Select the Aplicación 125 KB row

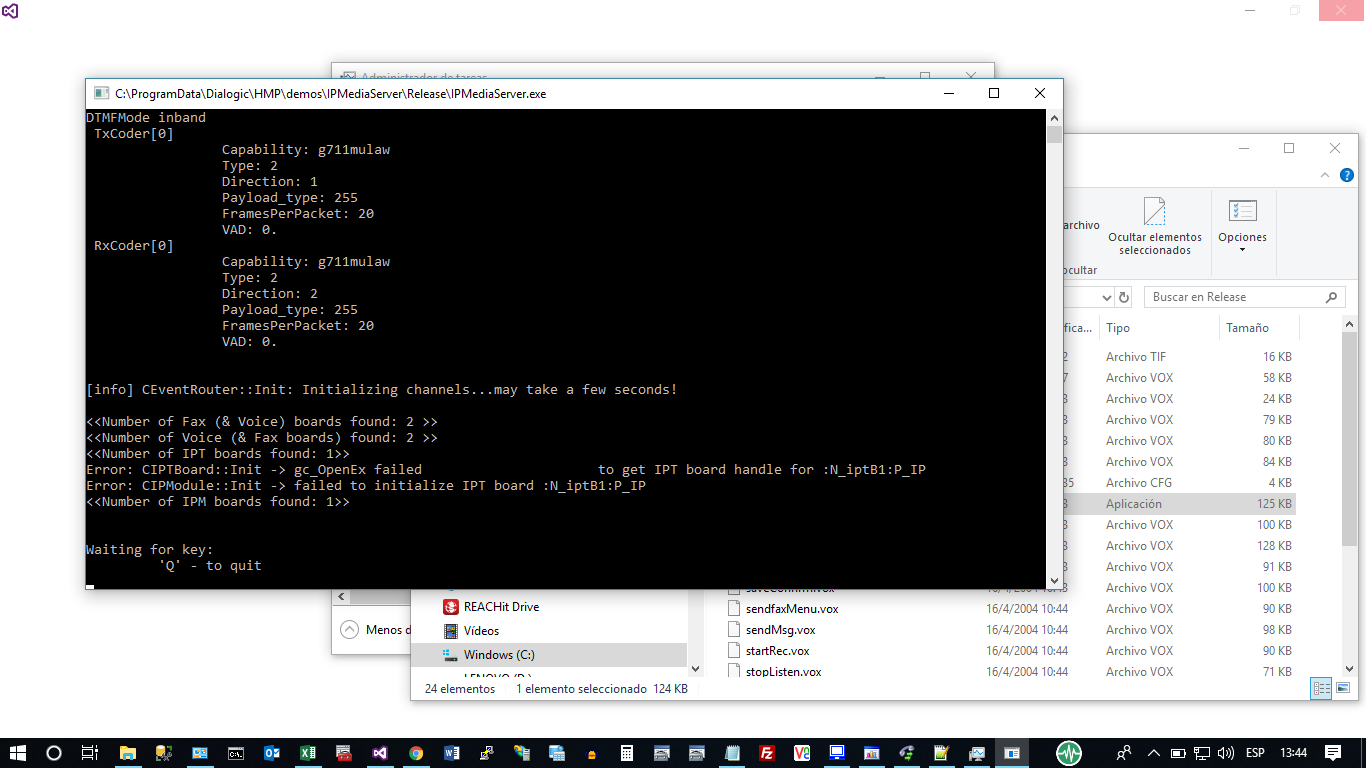(x=1179, y=504)
